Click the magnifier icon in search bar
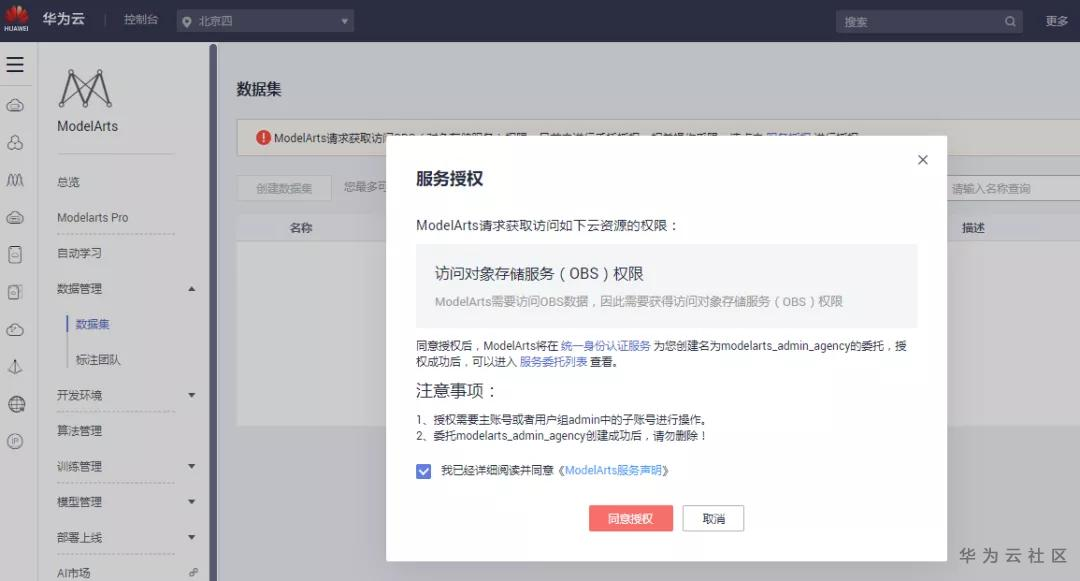Screen dimensions: 1080x581 coord(1010,20)
